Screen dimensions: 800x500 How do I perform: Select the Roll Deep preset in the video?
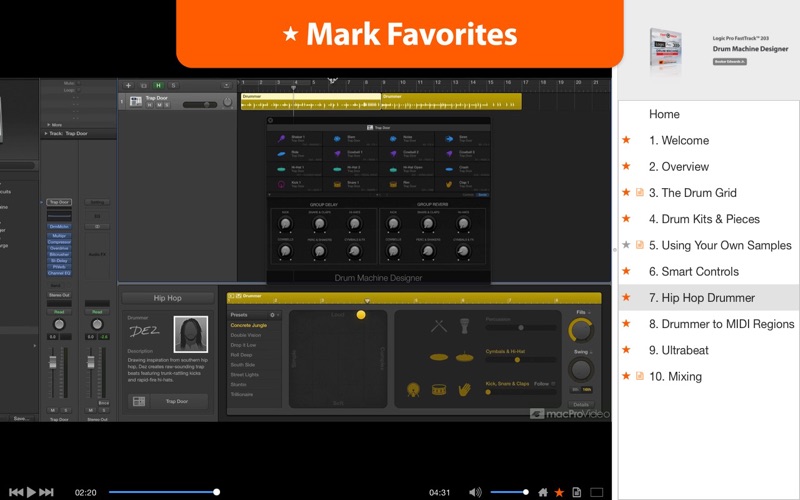241,355
